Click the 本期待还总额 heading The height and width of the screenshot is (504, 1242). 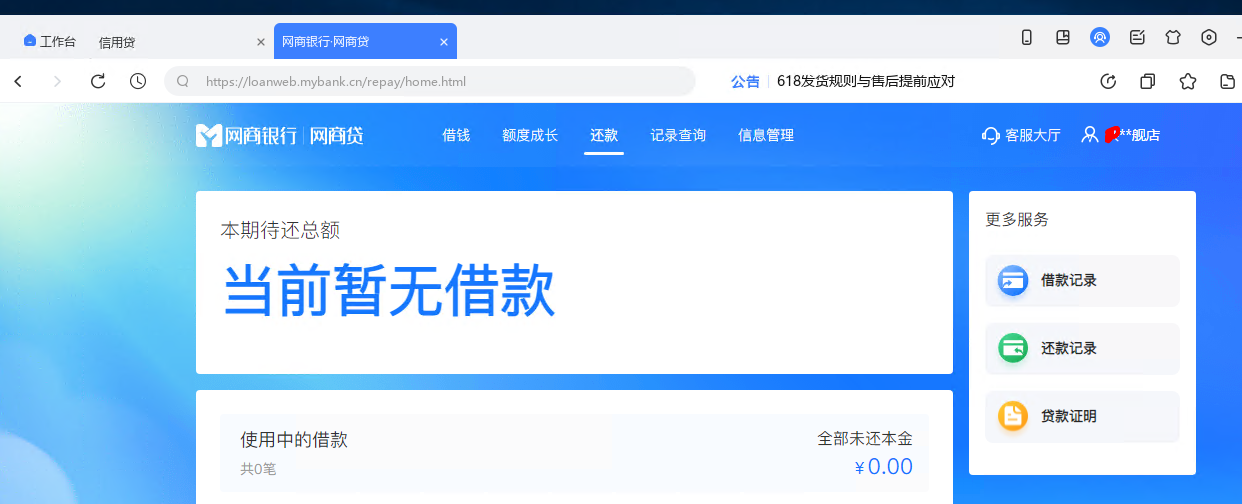pyautogui.click(x=280, y=230)
